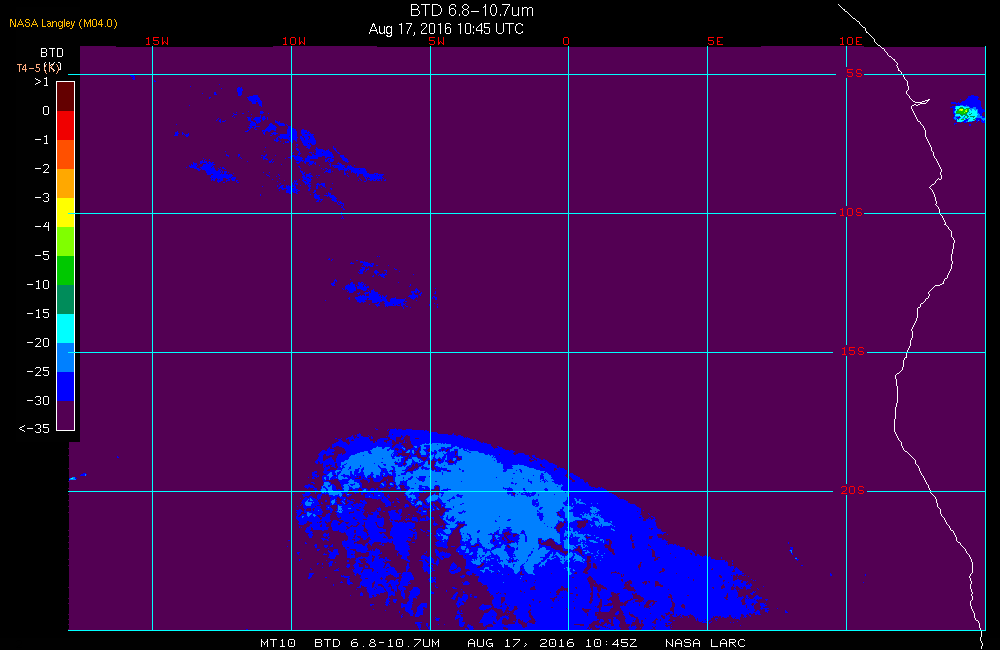The image size is (1000, 650).
Task: Select the '10W' longitude label
Action: click(294, 41)
